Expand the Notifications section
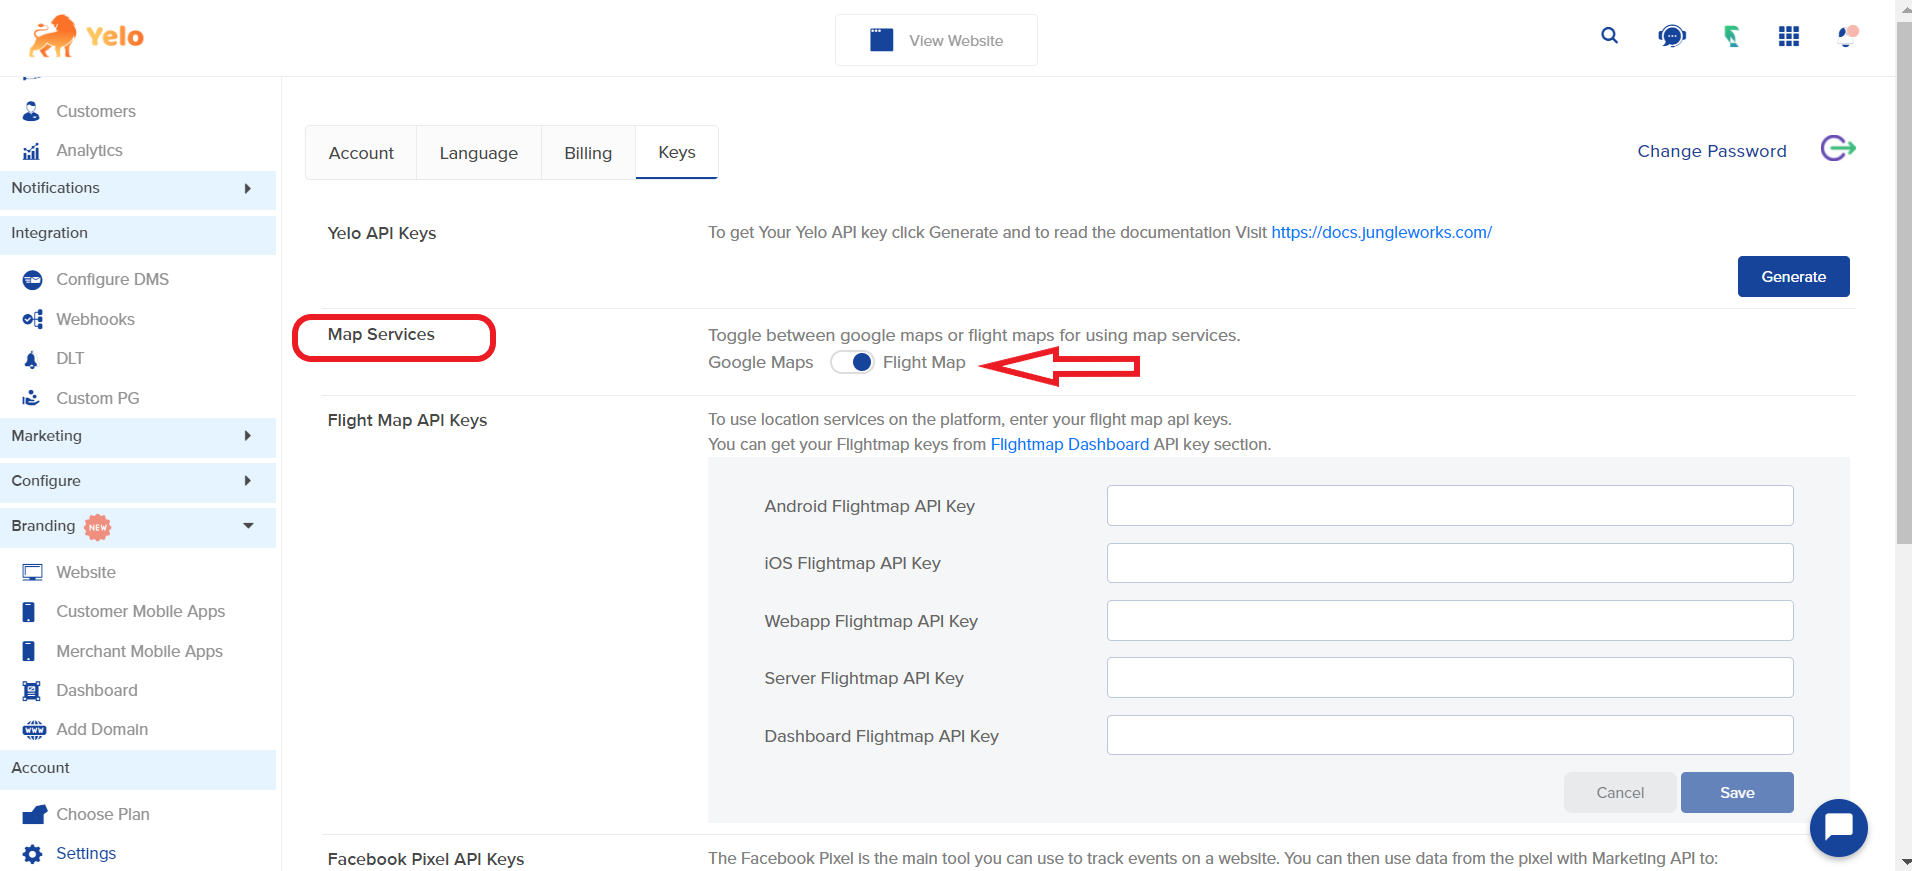Viewport: 1912px width, 871px height. click(x=138, y=189)
